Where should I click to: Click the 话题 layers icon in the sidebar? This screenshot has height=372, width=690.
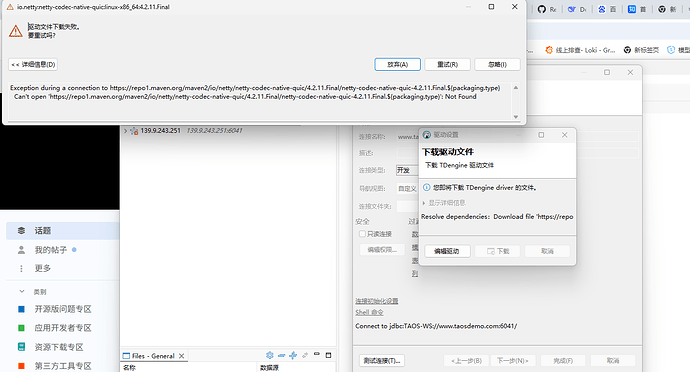(21, 231)
